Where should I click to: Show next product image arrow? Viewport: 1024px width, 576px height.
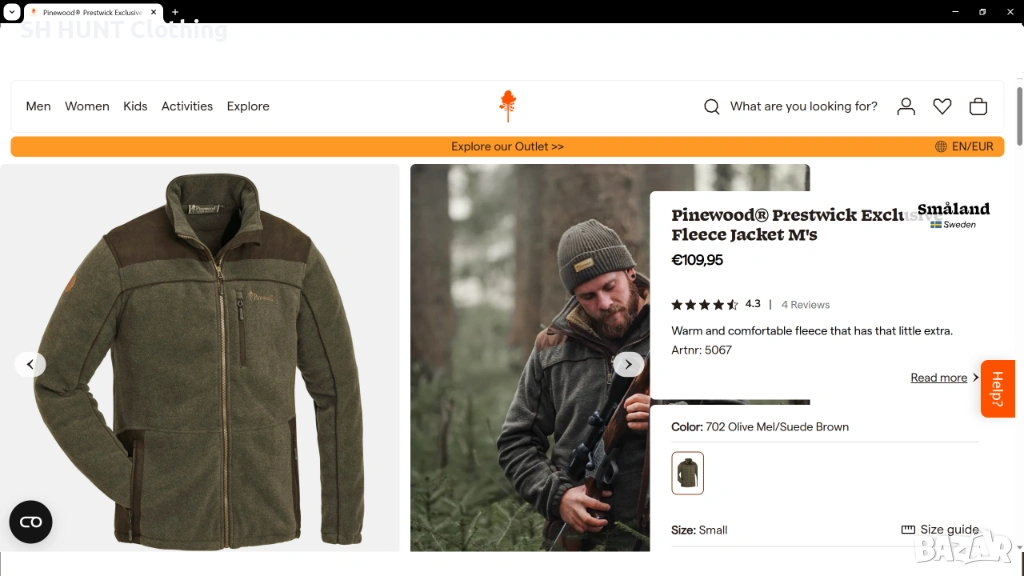pos(628,364)
